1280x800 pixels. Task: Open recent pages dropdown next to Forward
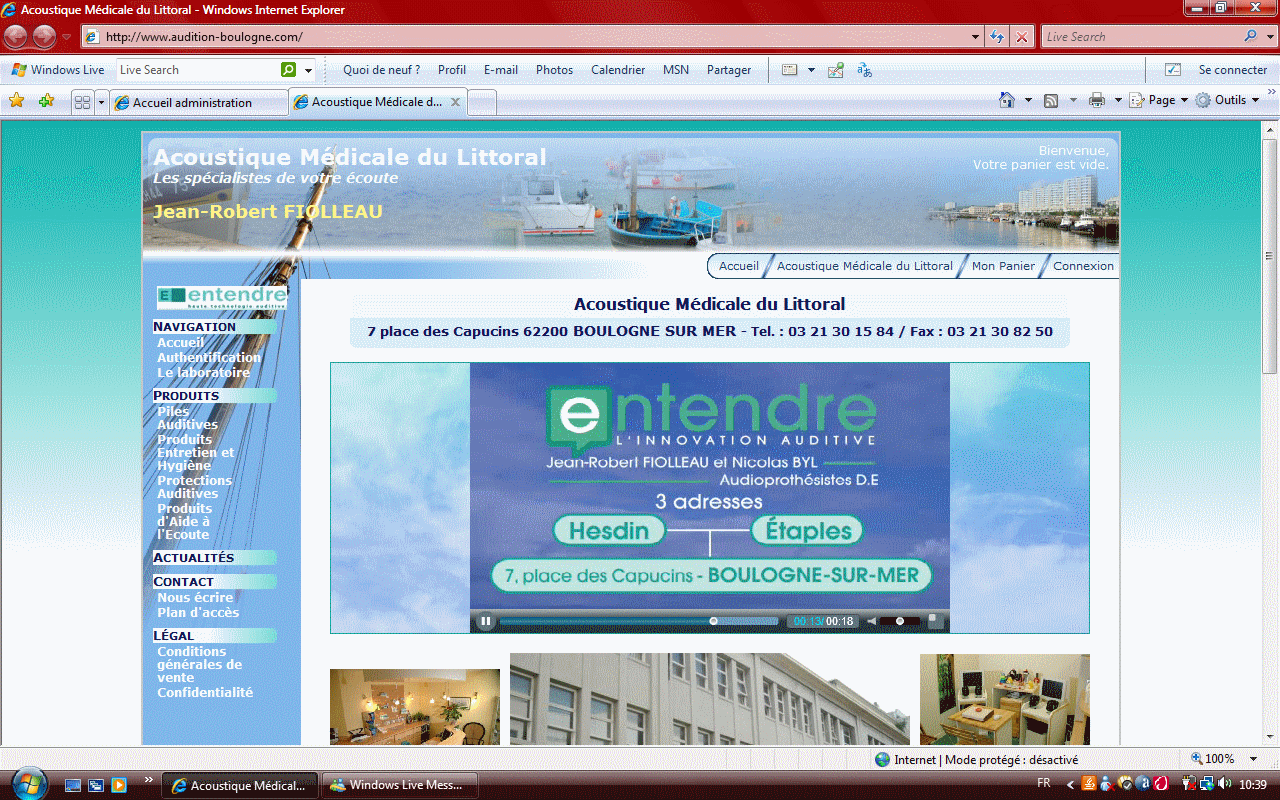point(67,37)
